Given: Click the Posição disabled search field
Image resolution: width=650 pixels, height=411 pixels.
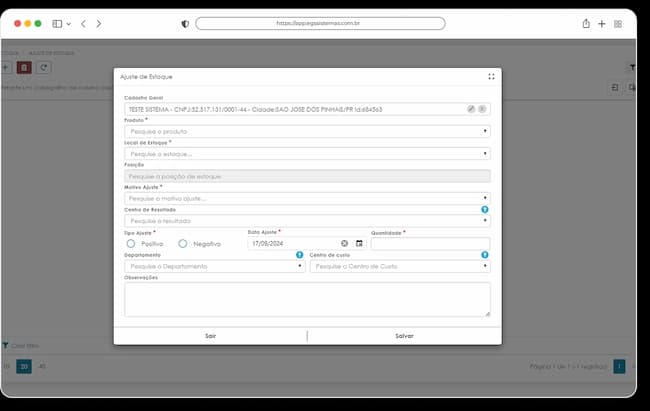Looking at the screenshot, I should click(307, 176).
